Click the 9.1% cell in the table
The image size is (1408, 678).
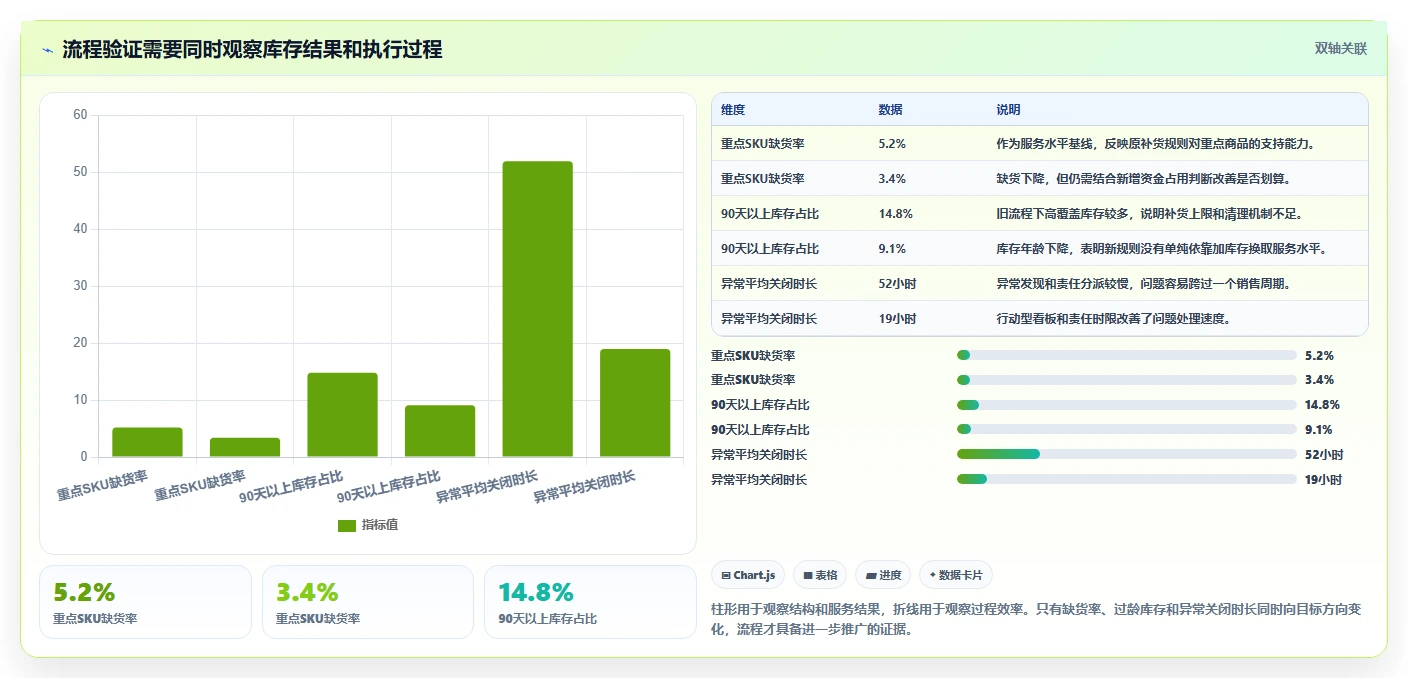coord(892,249)
